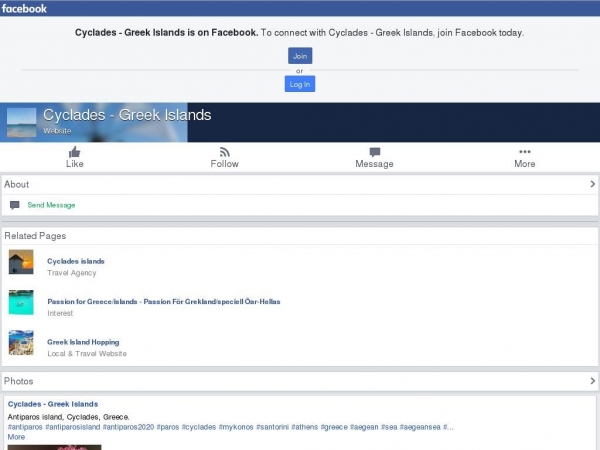The image size is (600, 450).
Task: Click the Like label
Action: tap(75, 164)
